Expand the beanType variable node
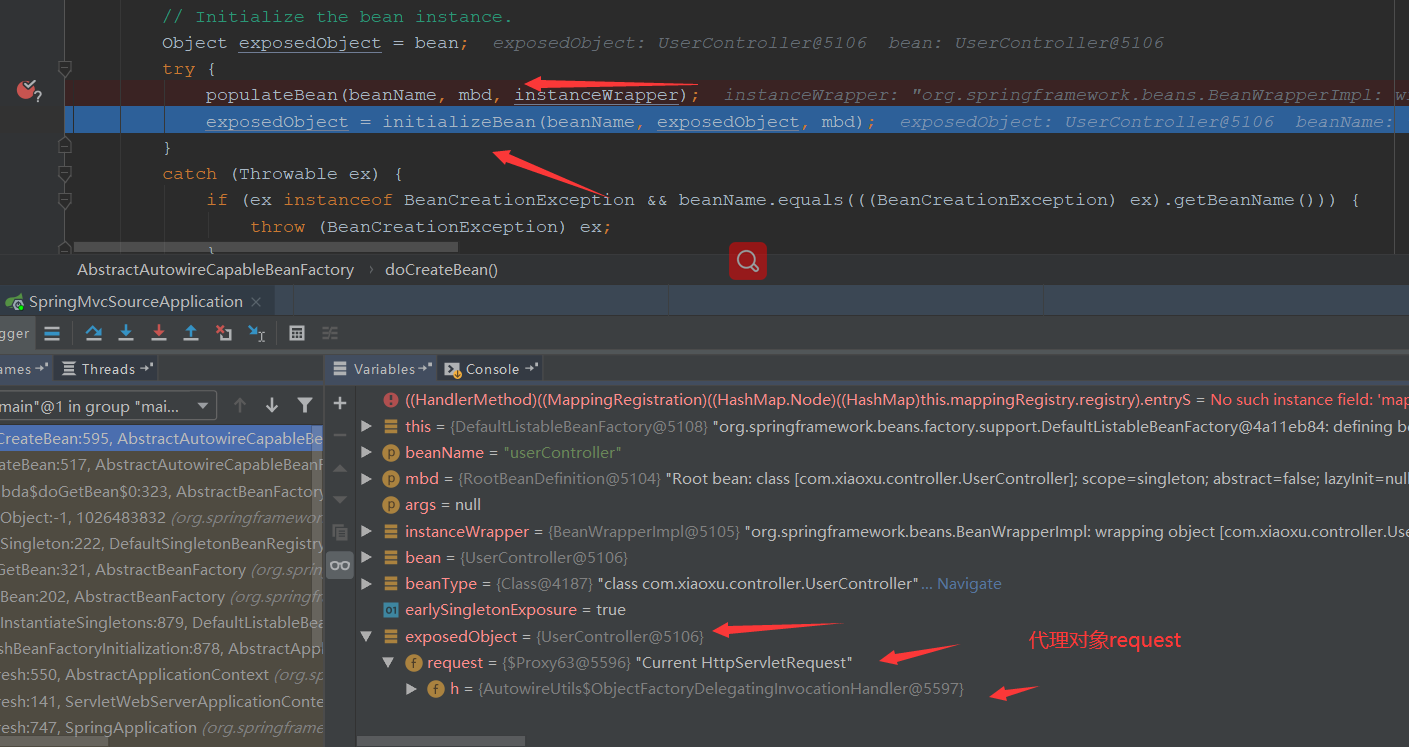 (x=367, y=583)
